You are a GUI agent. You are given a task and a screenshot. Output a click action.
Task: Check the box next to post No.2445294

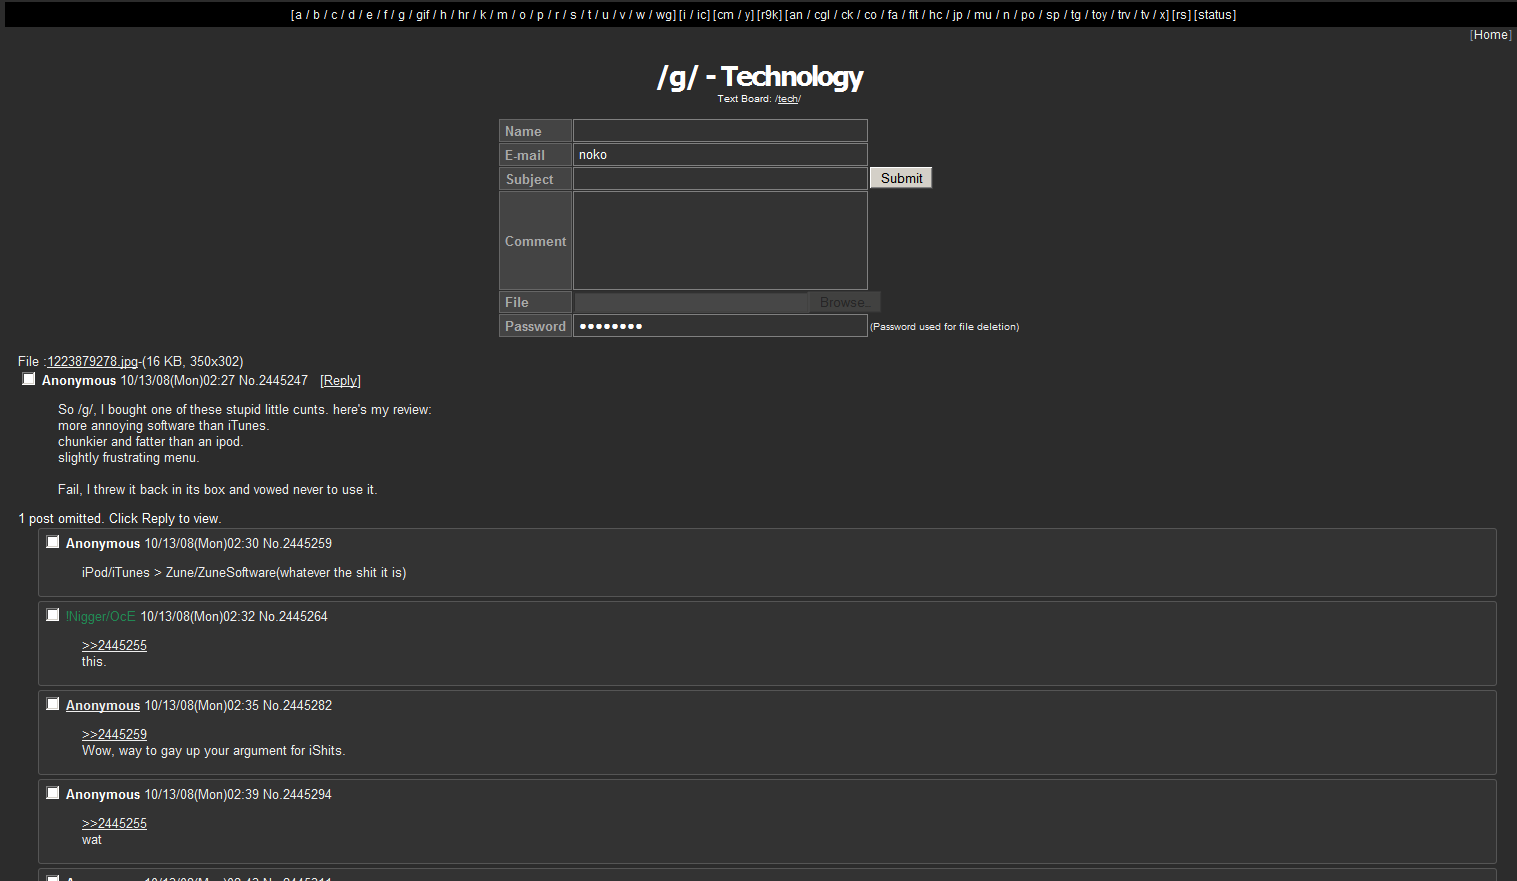coord(53,793)
